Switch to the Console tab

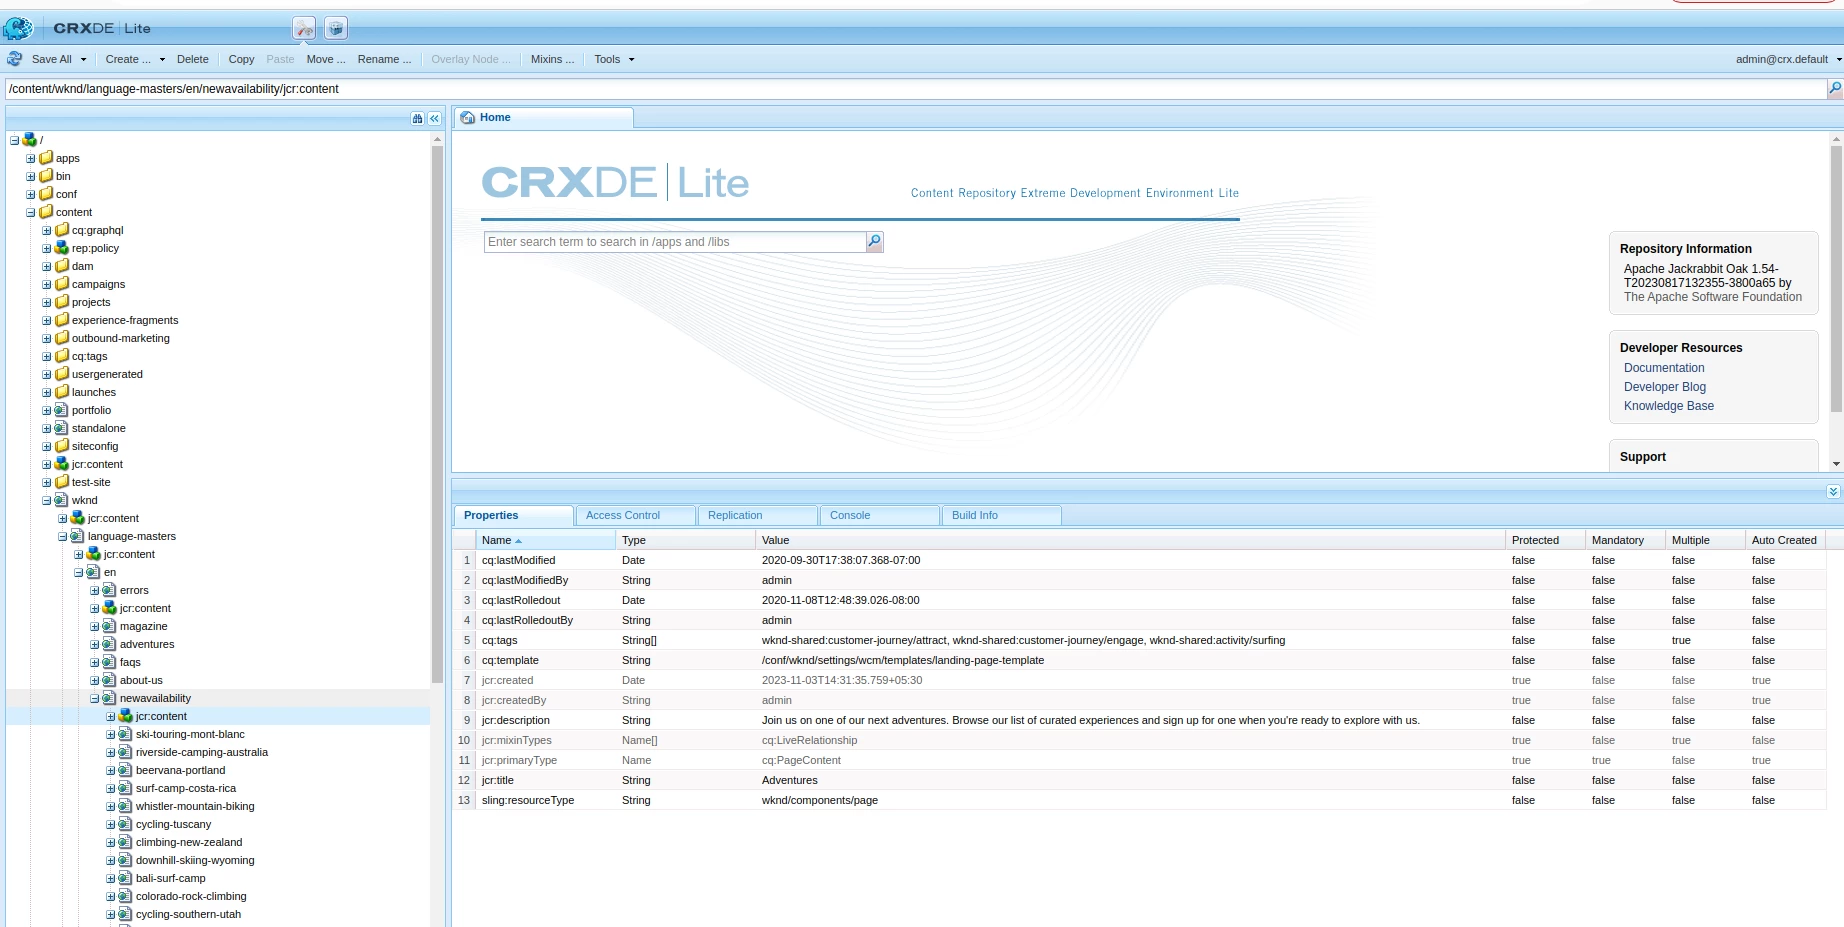[x=879, y=515]
